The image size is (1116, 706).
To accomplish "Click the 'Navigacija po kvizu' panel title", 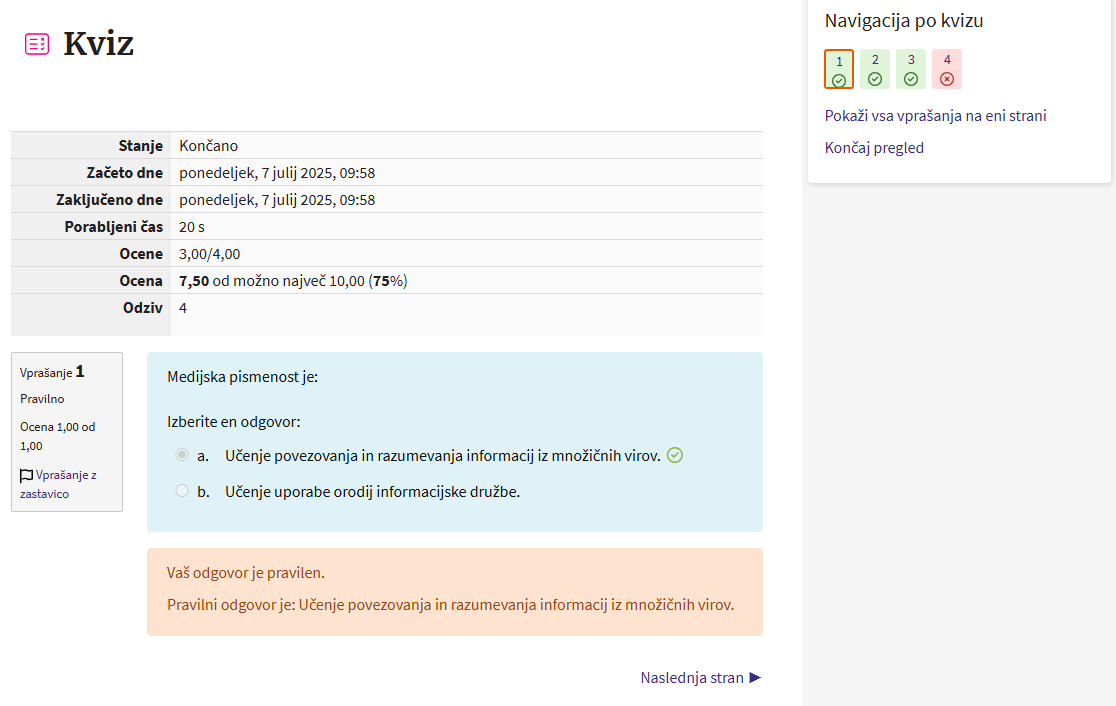I will pos(910,21).
